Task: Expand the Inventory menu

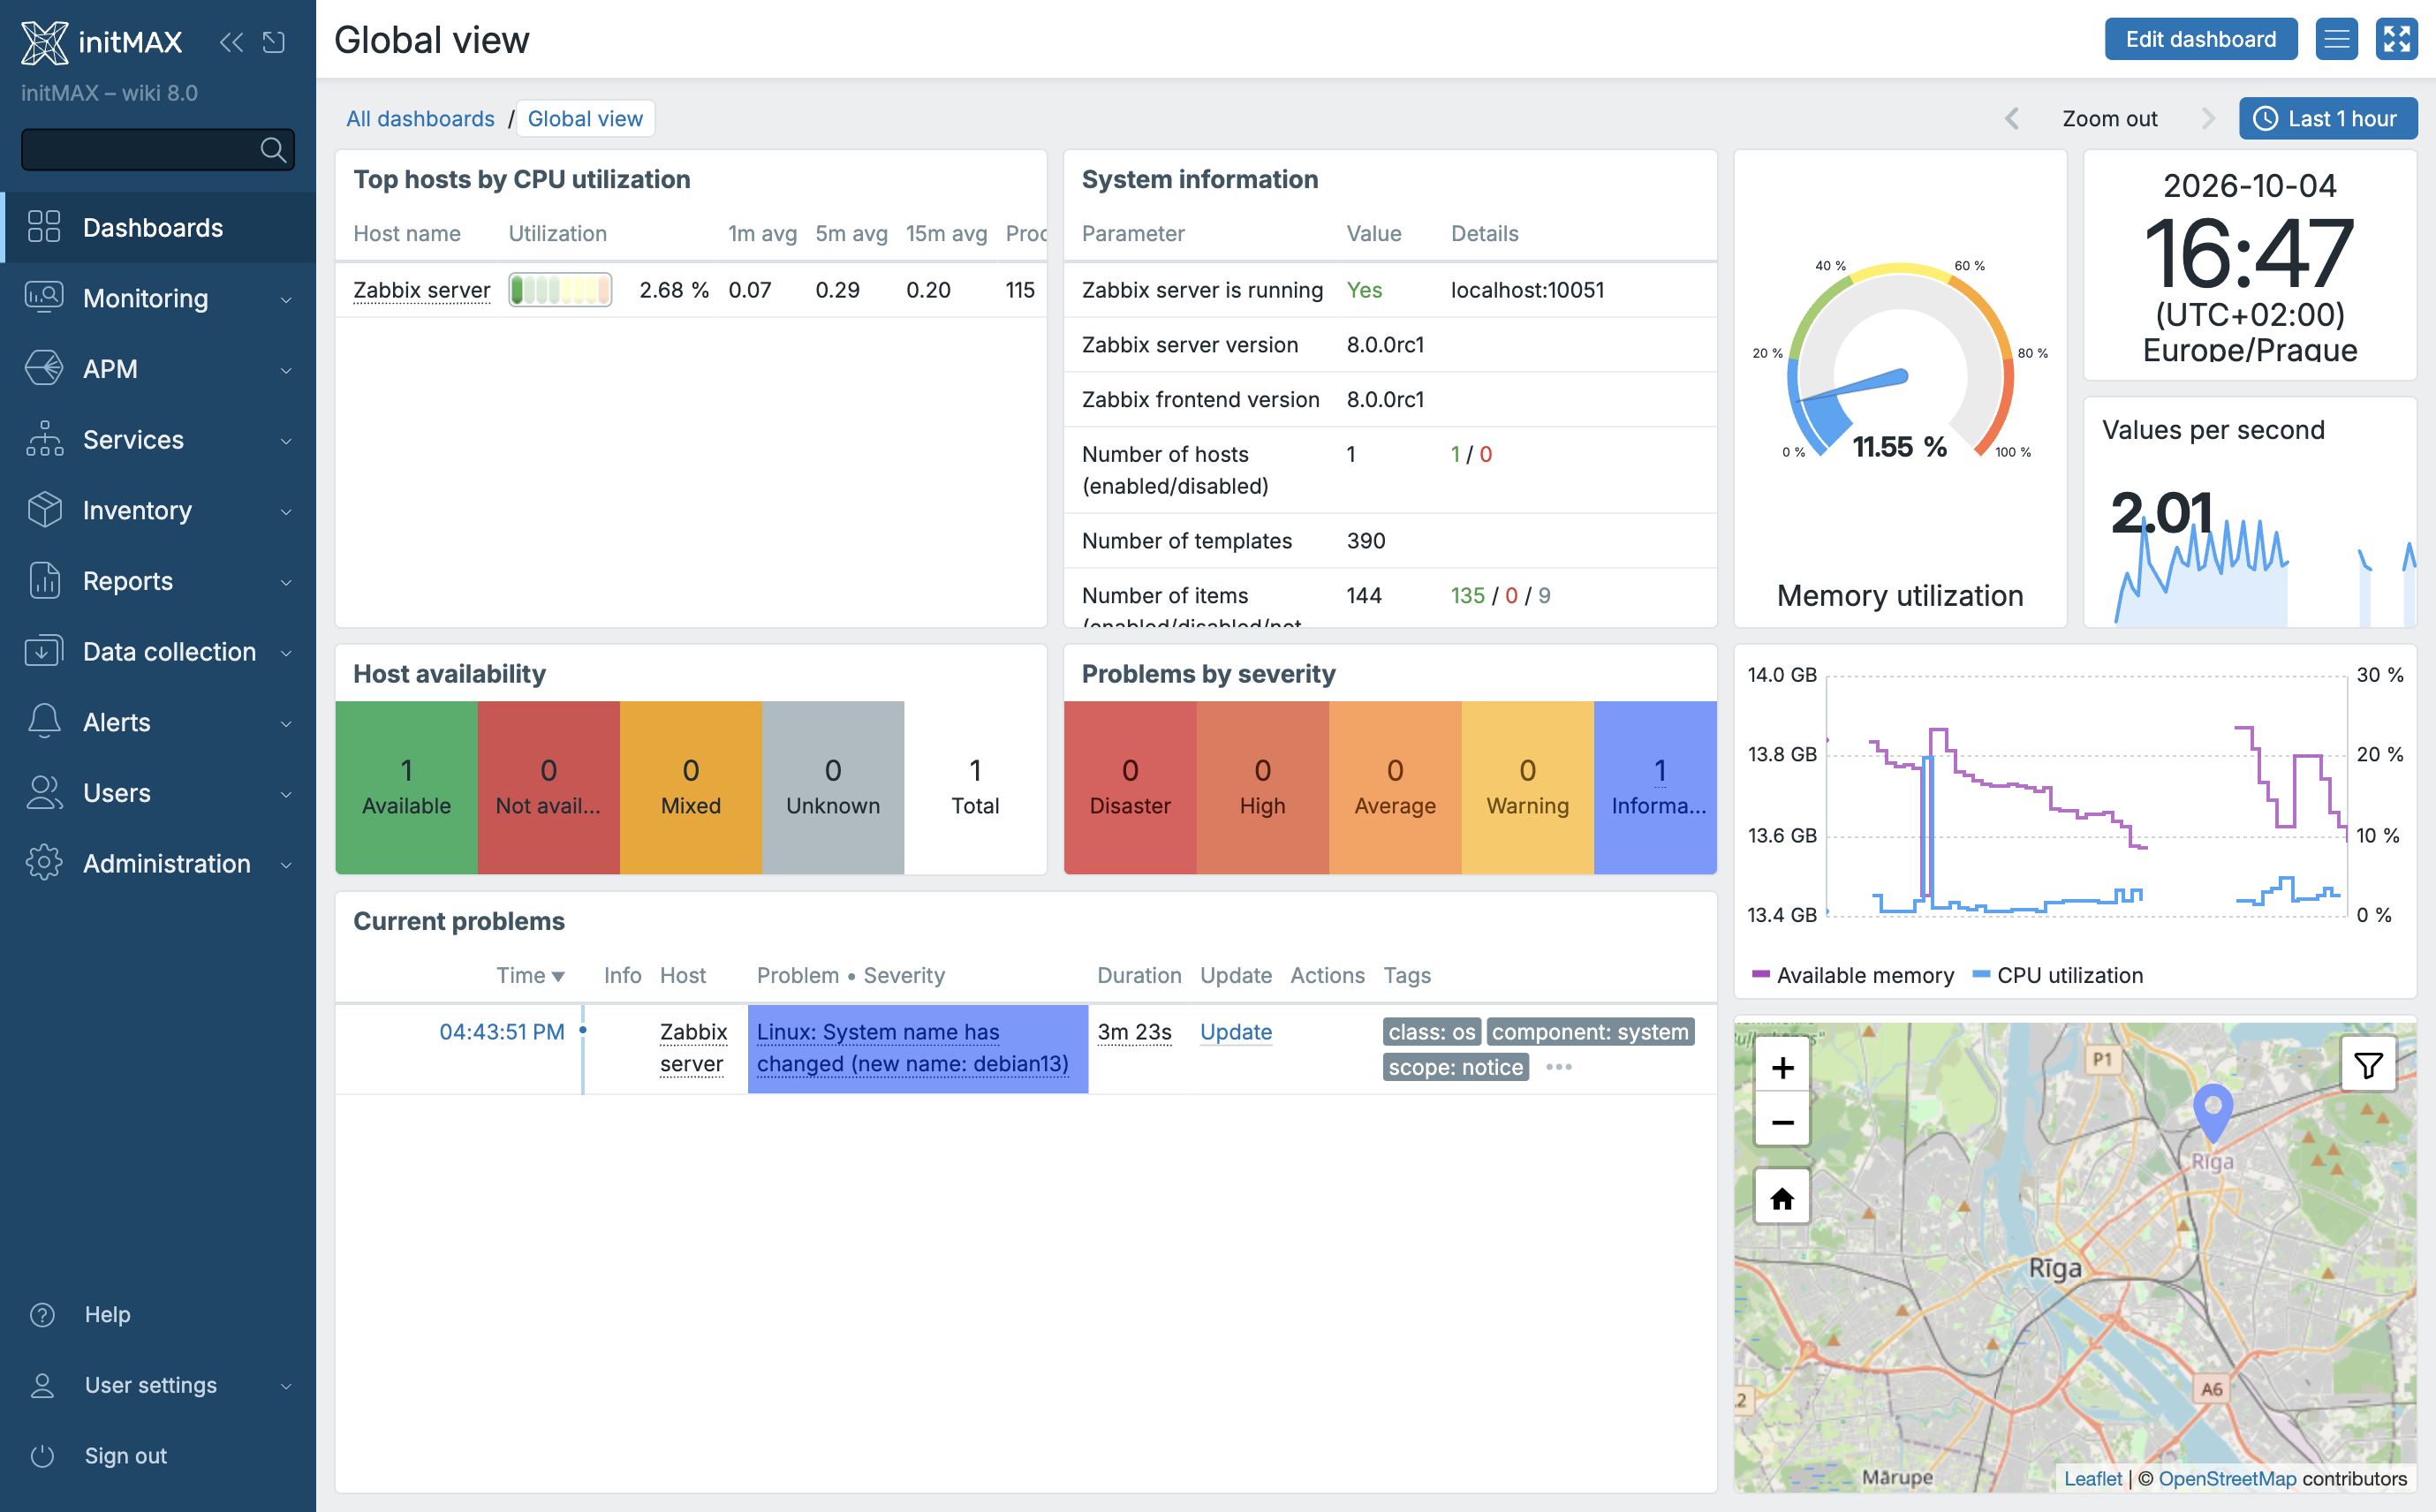Action: coord(158,510)
